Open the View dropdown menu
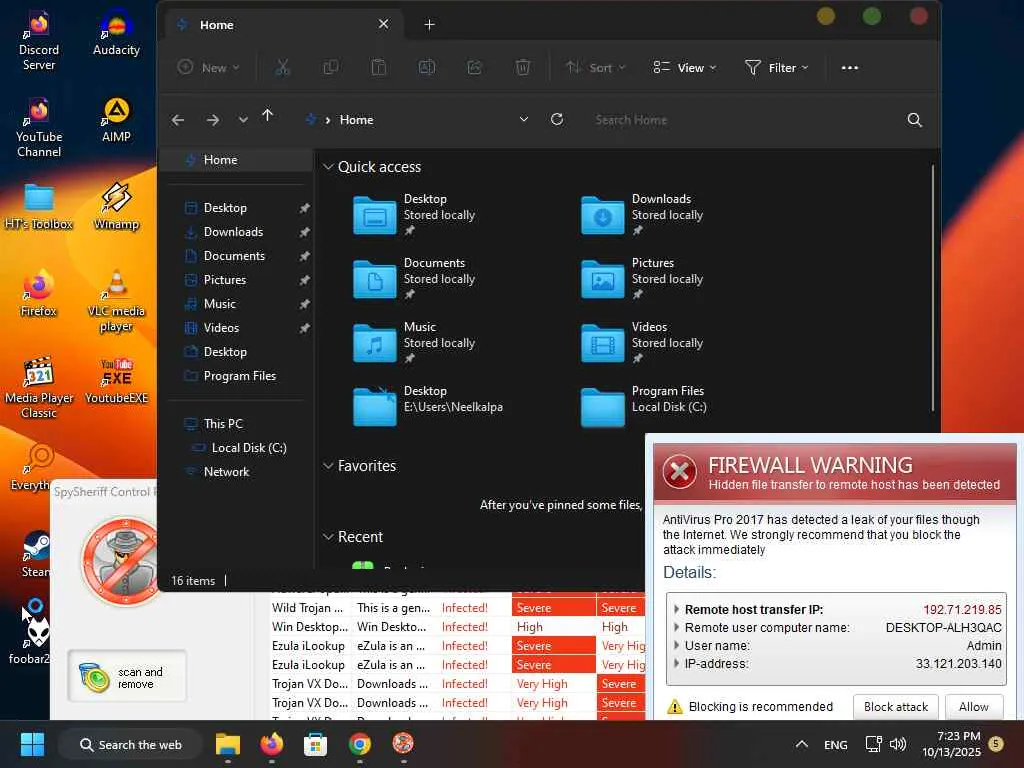The image size is (1024, 768). (684, 67)
